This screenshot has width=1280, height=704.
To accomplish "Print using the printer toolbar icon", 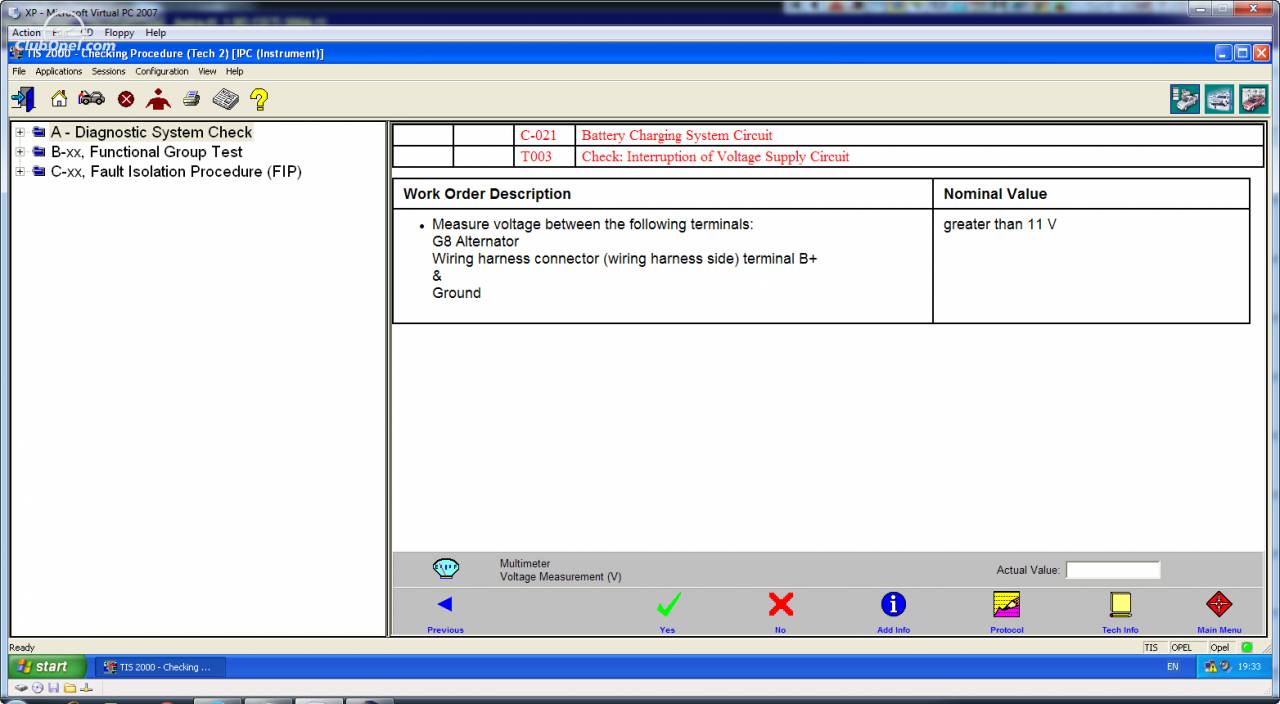I will tap(191, 99).
